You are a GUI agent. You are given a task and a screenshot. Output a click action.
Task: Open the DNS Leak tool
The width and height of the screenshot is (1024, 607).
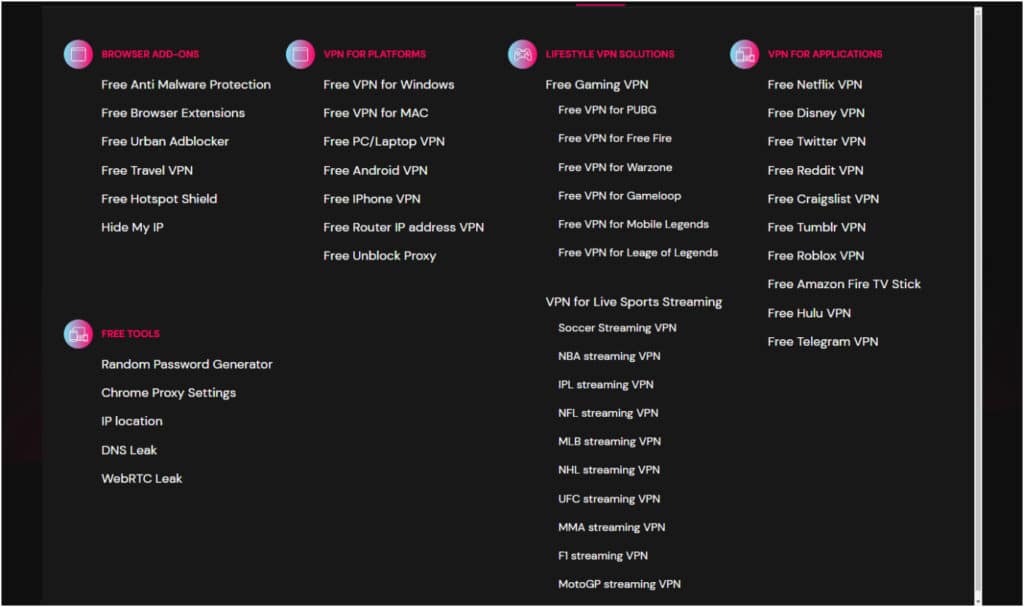[x=129, y=450]
